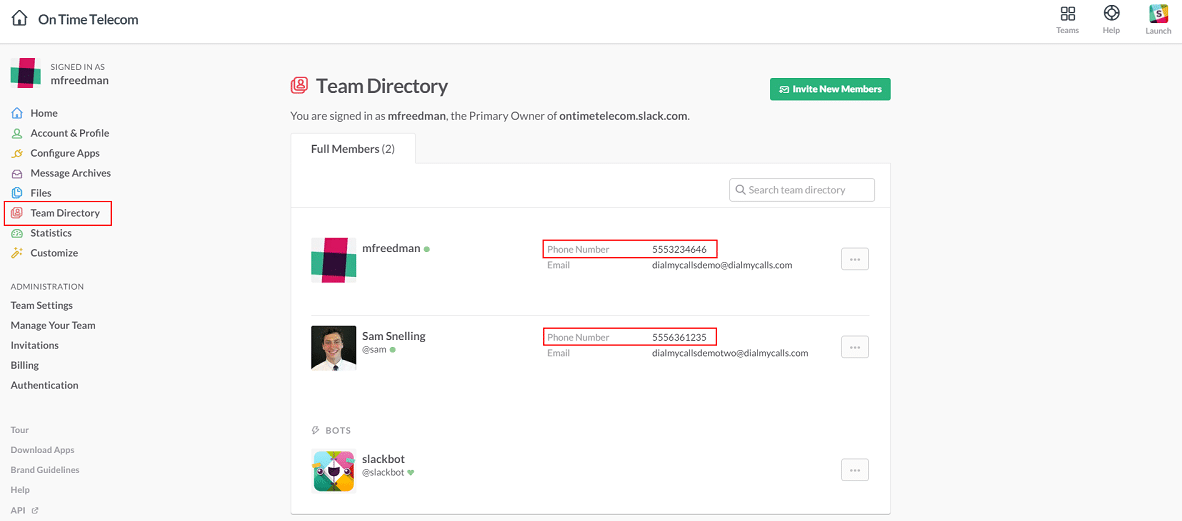
Task: Click the Invite New Members button
Action: tap(829, 89)
